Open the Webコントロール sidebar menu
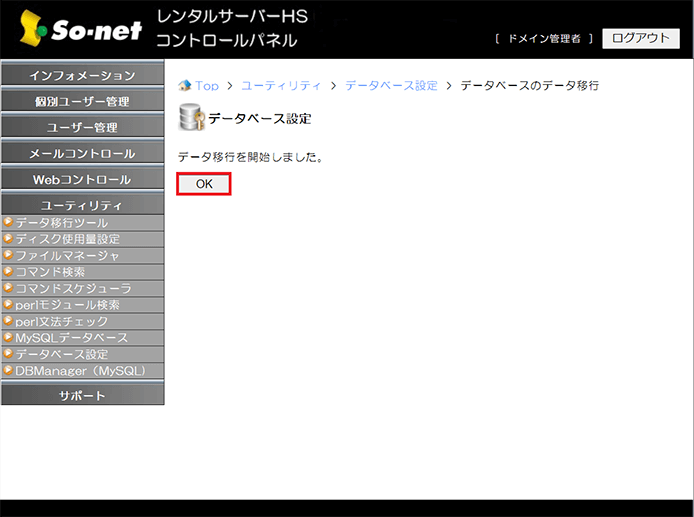The height and width of the screenshot is (517, 694). 82,180
